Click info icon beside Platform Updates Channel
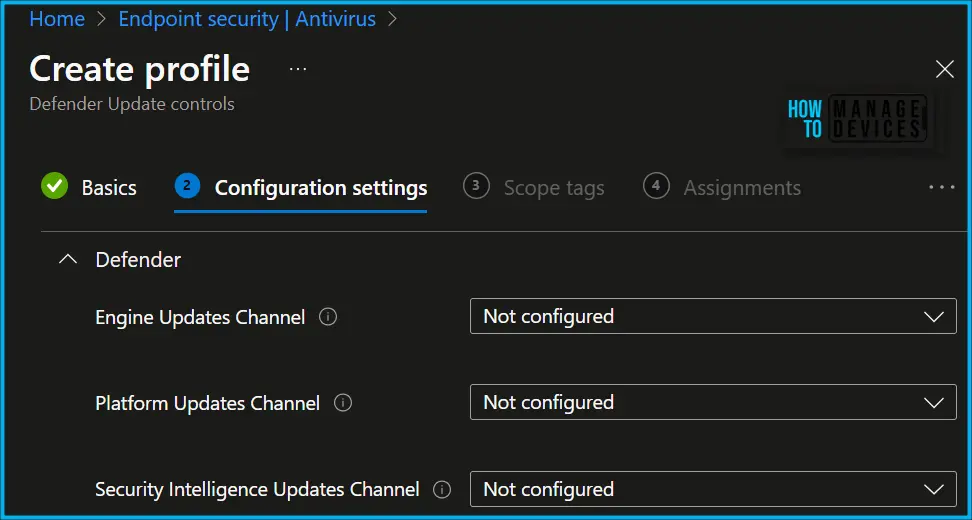972x520 pixels. click(343, 403)
